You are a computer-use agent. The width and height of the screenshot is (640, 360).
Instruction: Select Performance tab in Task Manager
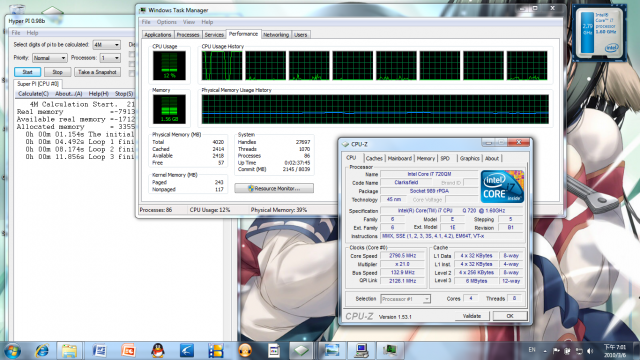pyautogui.click(x=243, y=34)
